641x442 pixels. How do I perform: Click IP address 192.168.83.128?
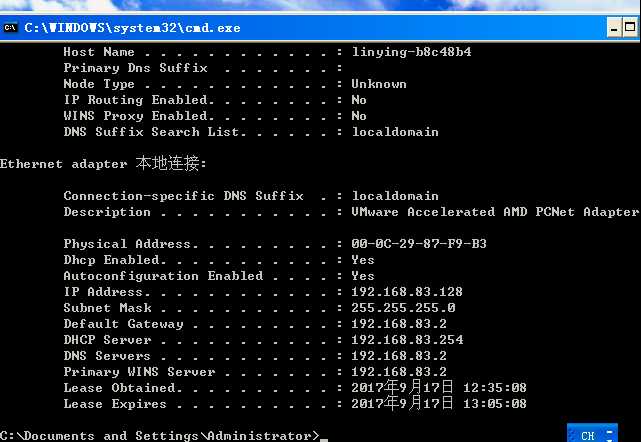pos(407,292)
